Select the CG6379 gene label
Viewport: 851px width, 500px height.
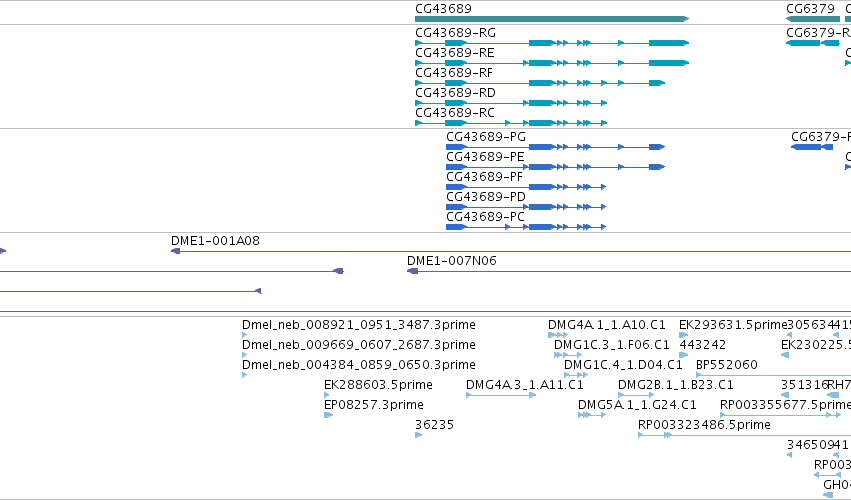tap(810, 9)
